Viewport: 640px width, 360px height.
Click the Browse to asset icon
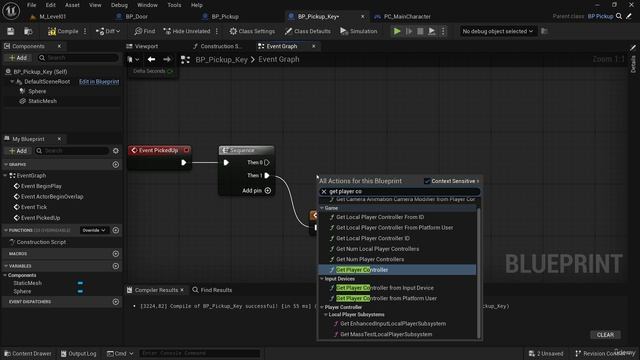coord(28,31)
